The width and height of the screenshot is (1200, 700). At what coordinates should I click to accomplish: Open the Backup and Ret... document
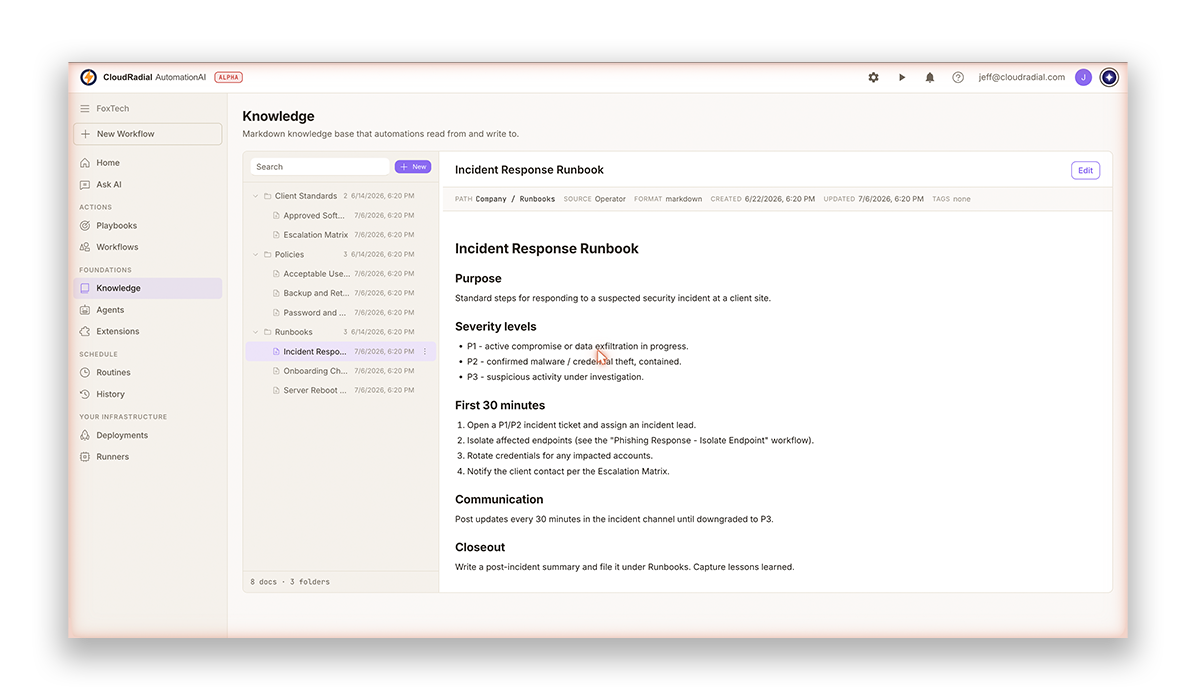[x=316, y=293]
